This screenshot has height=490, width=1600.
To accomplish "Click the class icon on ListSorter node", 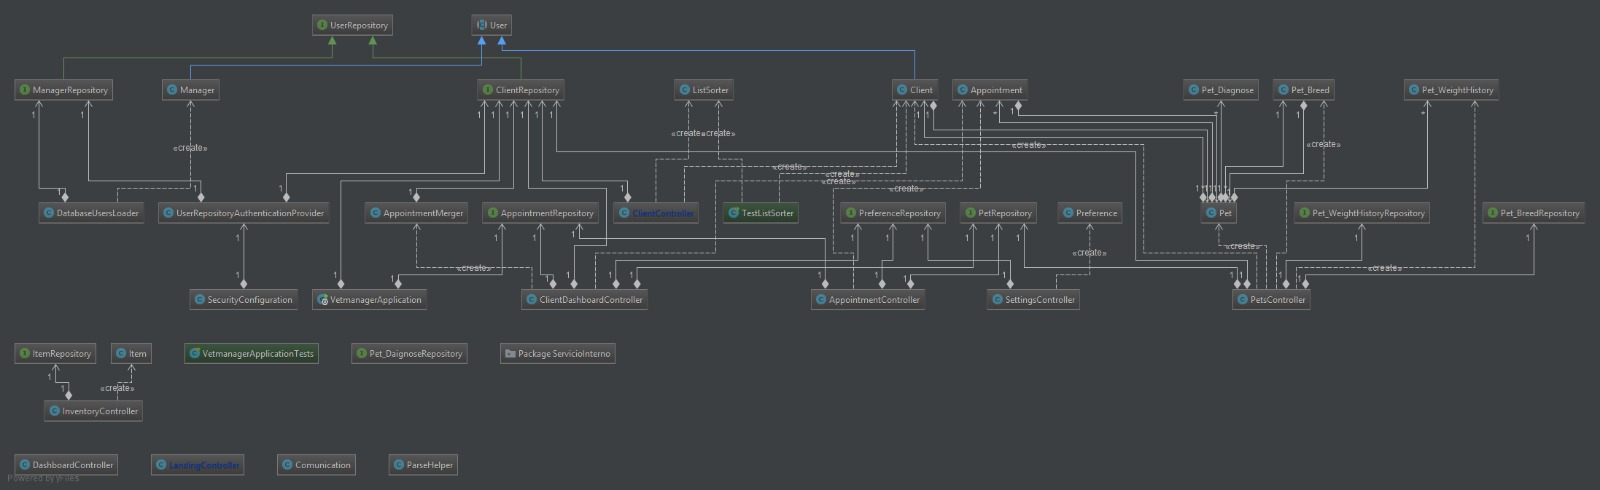I will tap(684, 90).
